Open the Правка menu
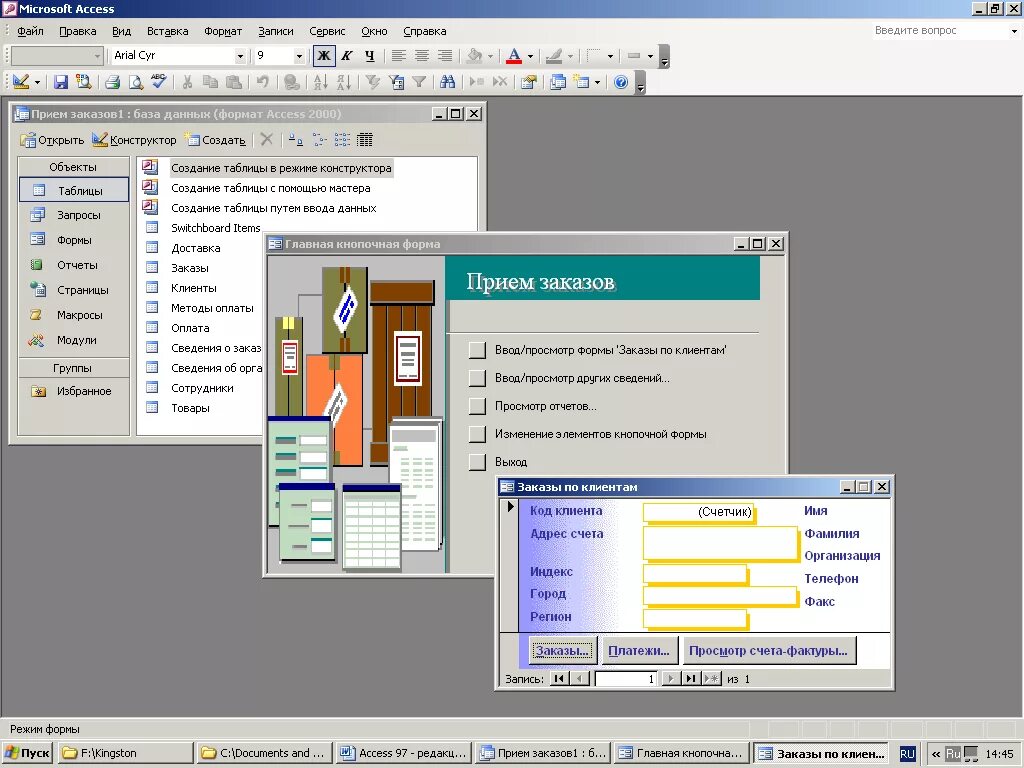Viewport: 1024px width, 768px height. pos(78,31)
